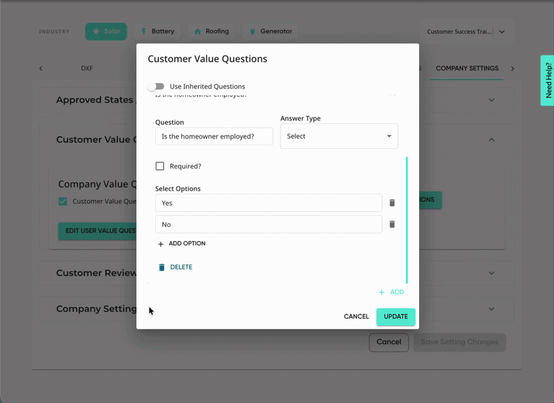Click the ADD question button
The height and width of the screenshot is (403, 554).
pyautogui.click(x=391, y=292)
